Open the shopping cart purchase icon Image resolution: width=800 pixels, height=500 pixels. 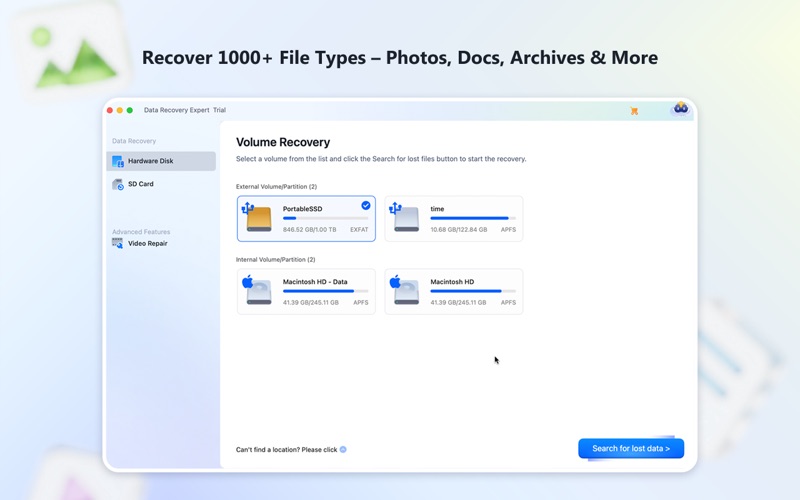(x=634, y=111)
